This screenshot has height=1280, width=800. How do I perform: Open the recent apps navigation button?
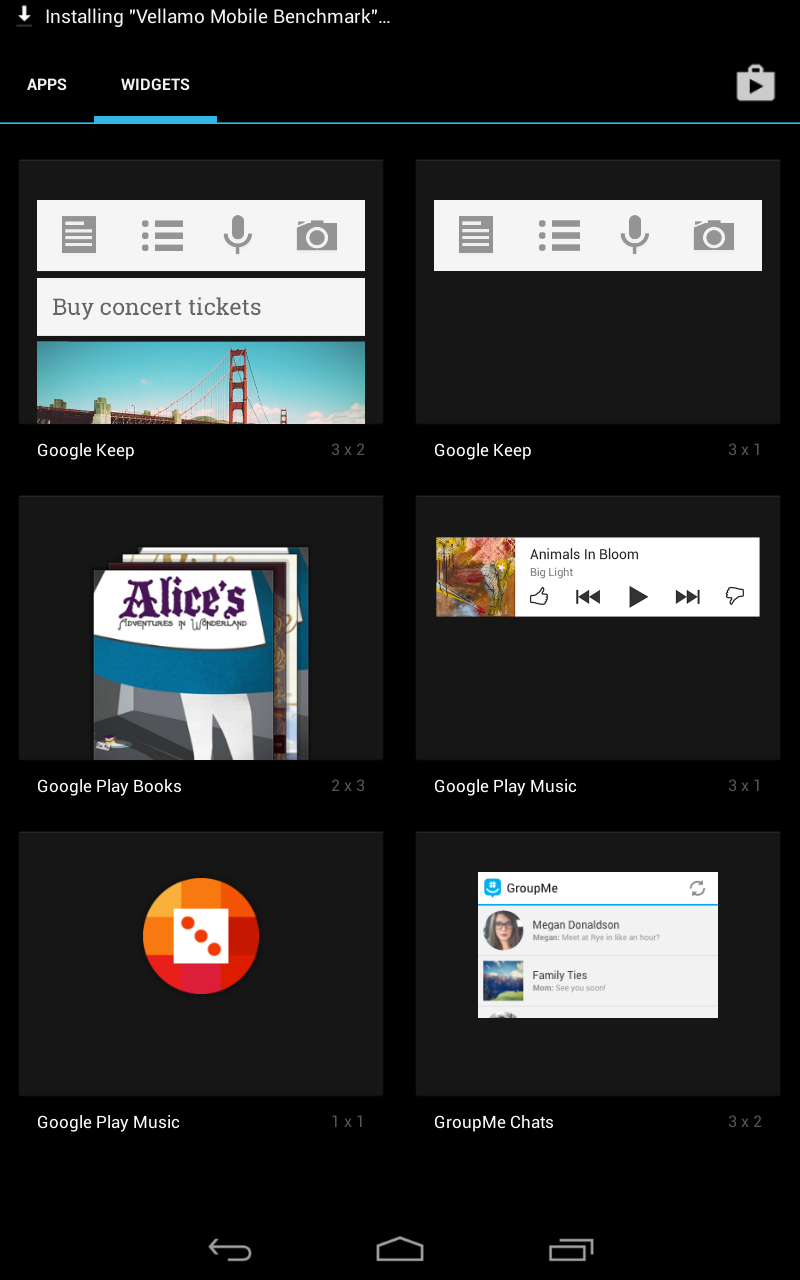point(571,1249)
